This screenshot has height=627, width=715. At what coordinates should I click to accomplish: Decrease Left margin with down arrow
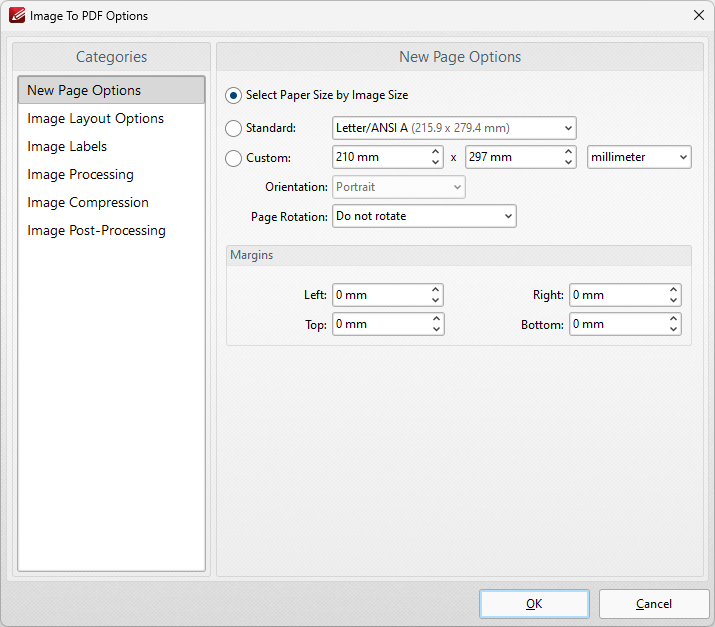[x=435, y=301]
